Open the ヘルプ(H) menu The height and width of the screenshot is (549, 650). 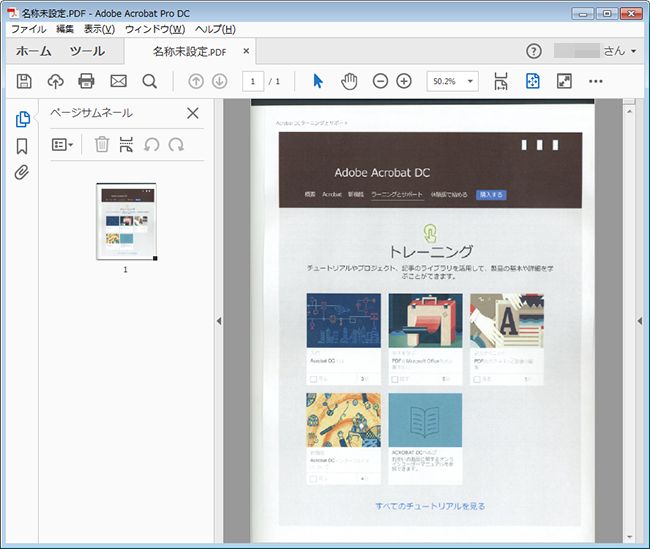point(215,29)
